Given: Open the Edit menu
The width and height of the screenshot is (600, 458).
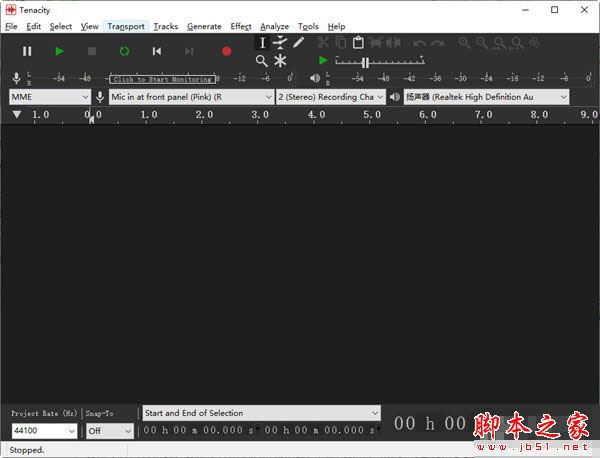Looking at the screenshot, I should point(34,26).
